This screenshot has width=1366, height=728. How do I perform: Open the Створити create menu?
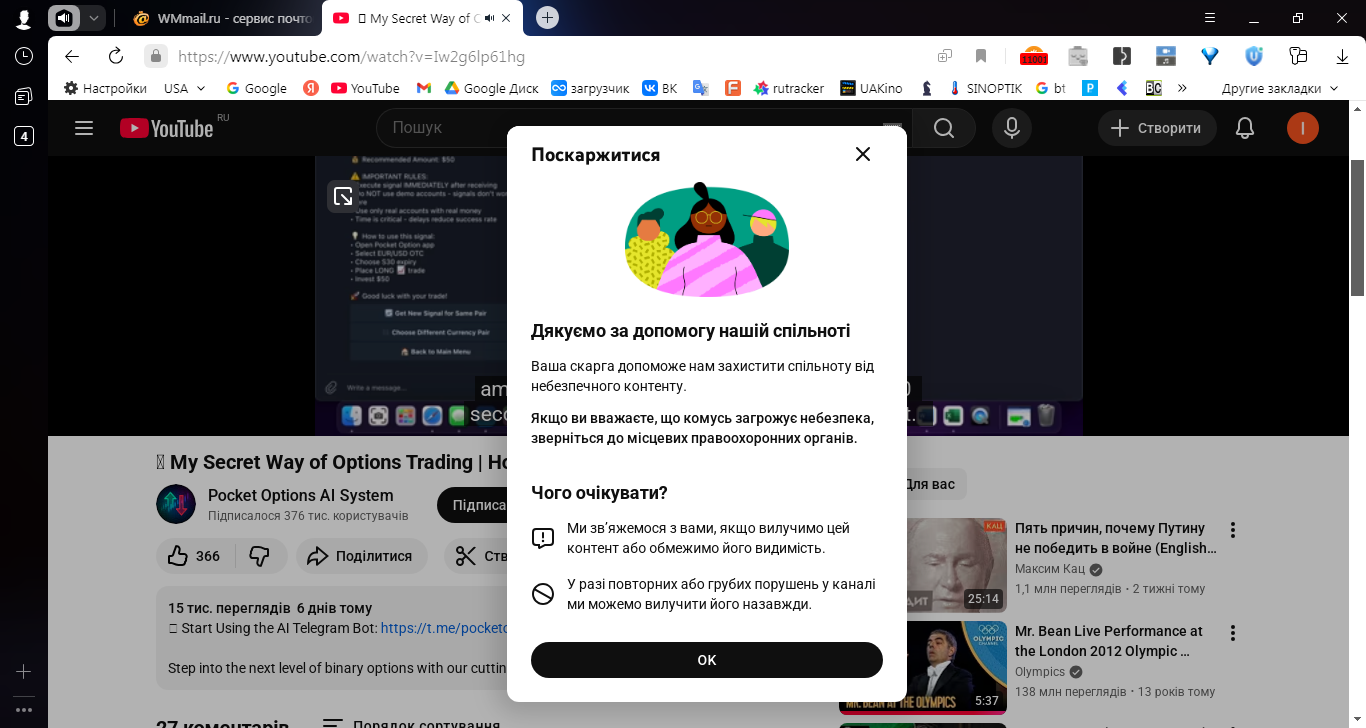pos(1157,128)
